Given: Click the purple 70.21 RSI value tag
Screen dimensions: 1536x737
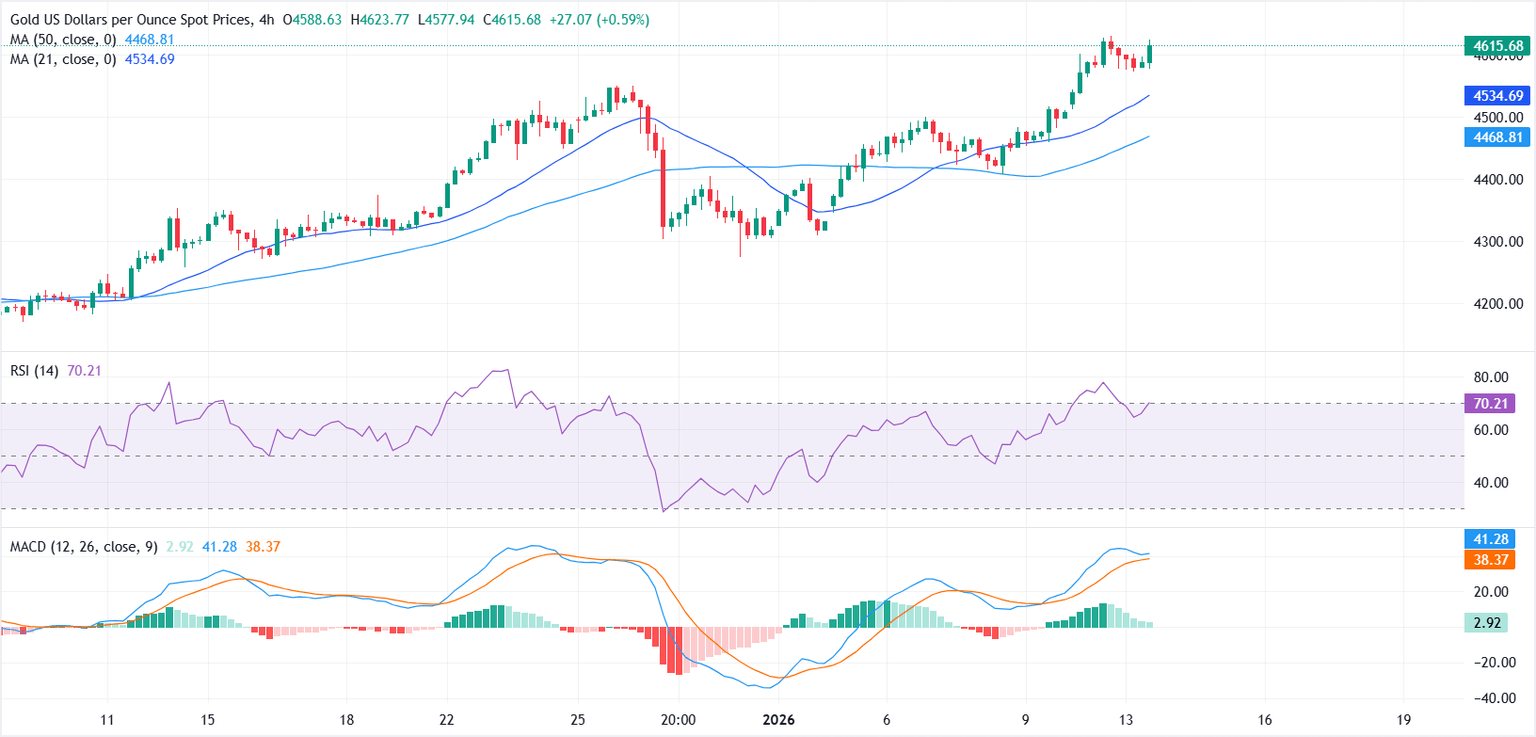Looking at the screenshot, I should [x=1496, y=404].
